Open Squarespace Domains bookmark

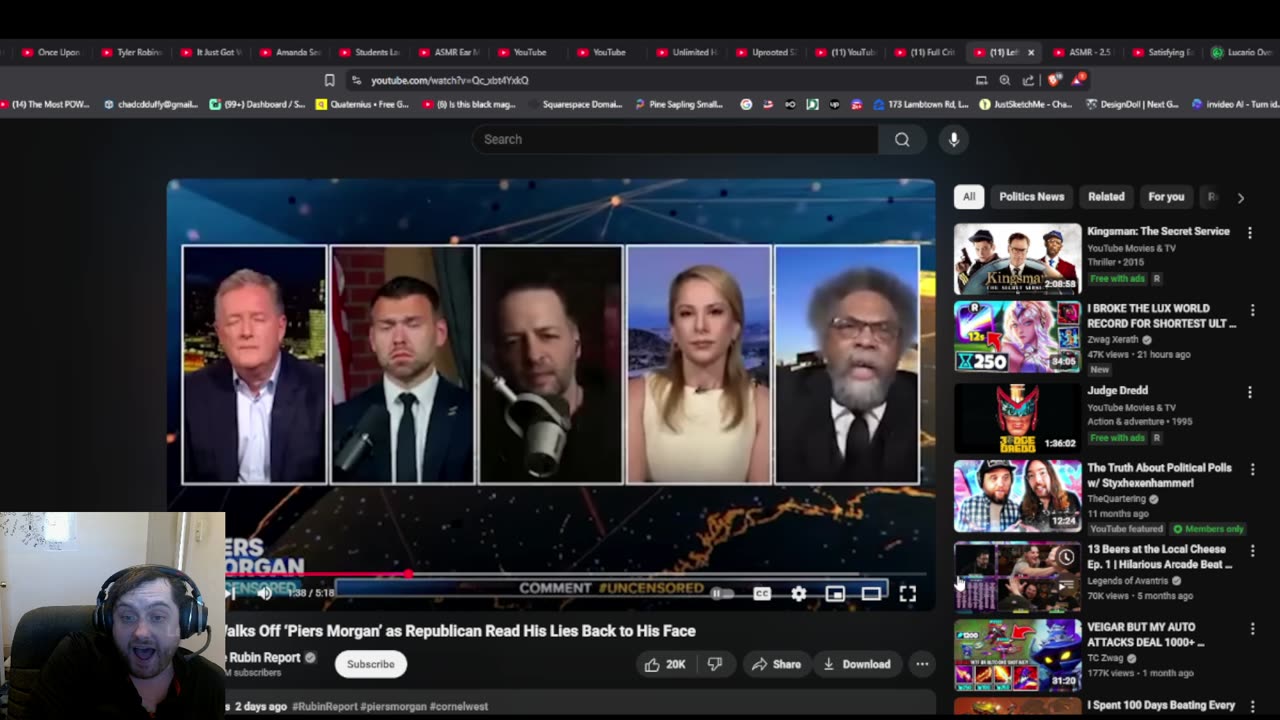(x=574, y=104)
